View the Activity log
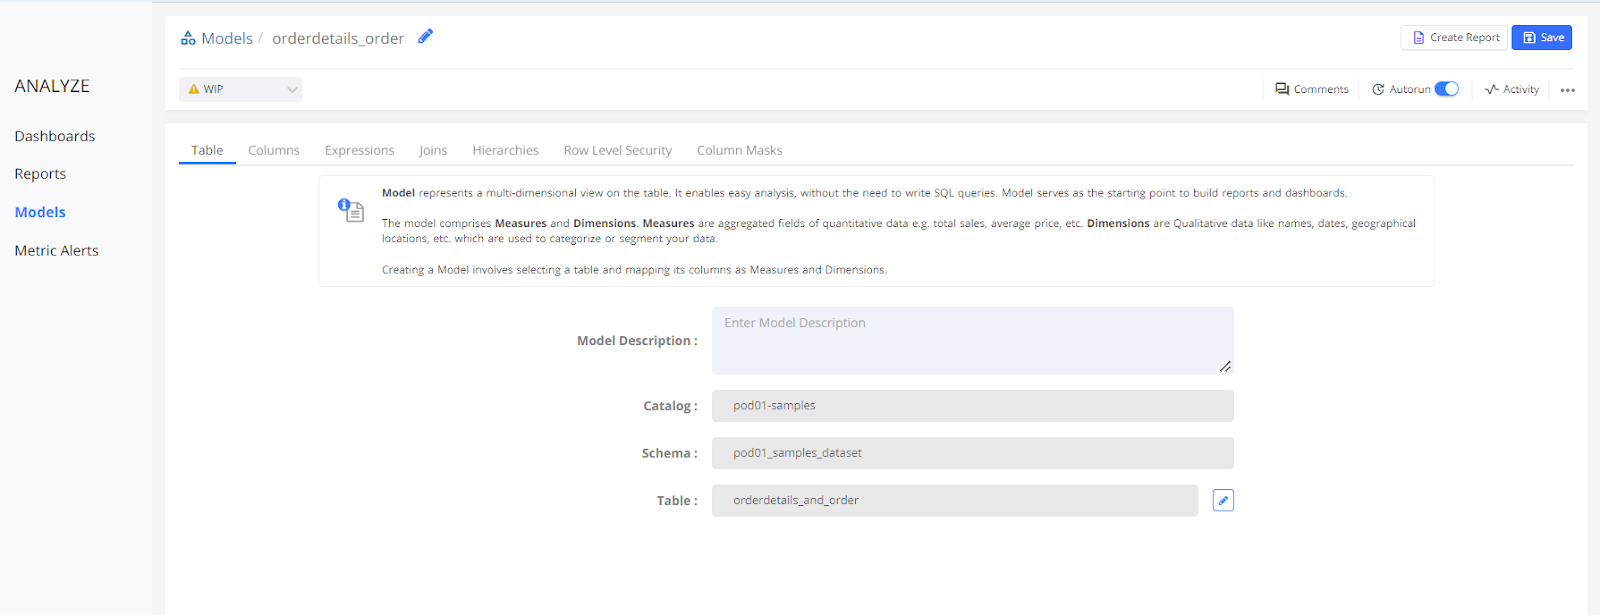 pos(1512,89)
